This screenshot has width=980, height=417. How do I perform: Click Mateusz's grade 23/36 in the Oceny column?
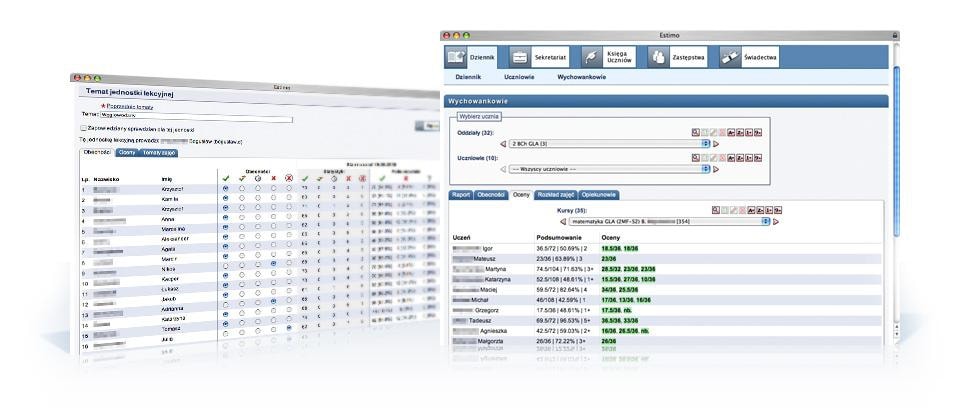(x=609, y=259)
